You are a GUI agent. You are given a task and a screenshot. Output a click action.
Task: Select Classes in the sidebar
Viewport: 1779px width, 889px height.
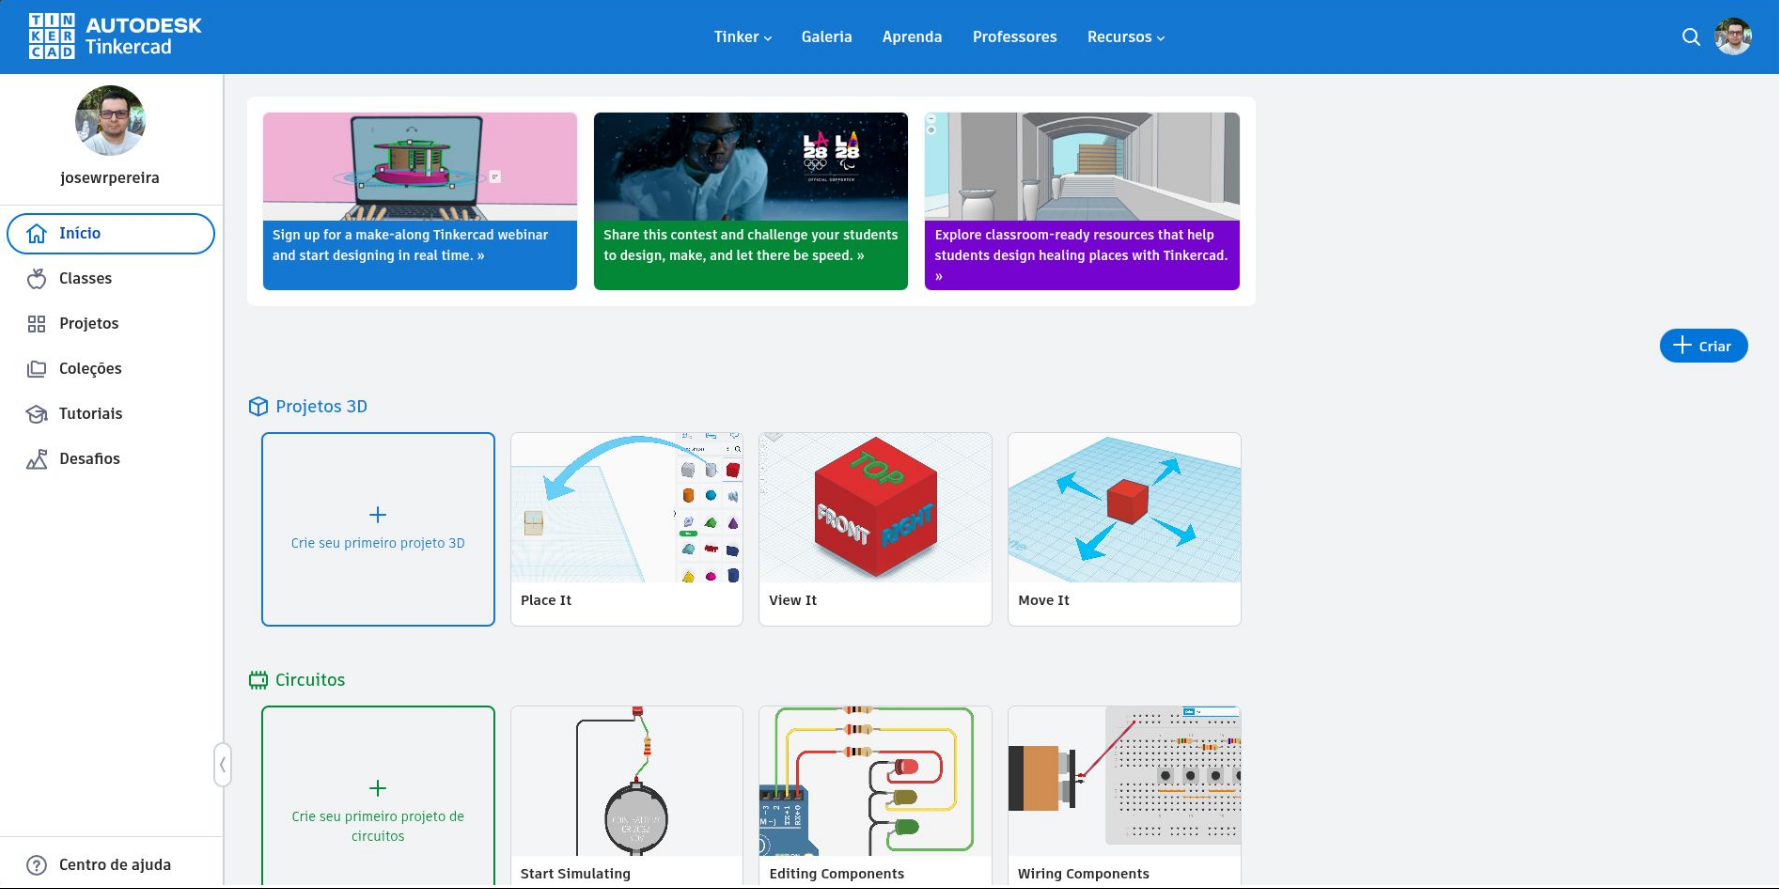[x=111, y=278]
